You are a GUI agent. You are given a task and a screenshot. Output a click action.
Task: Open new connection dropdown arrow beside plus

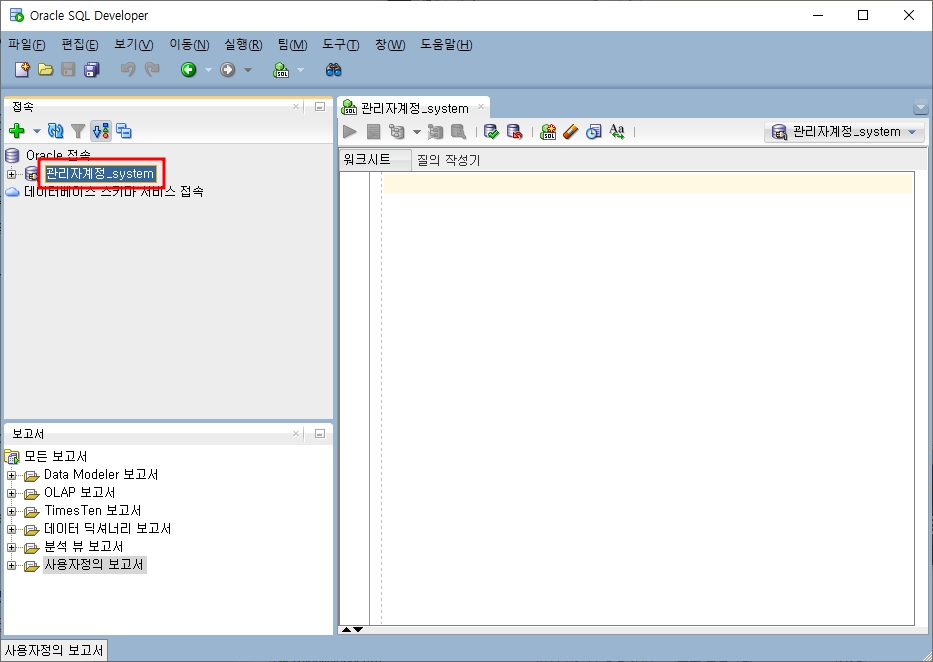(36, 131)
